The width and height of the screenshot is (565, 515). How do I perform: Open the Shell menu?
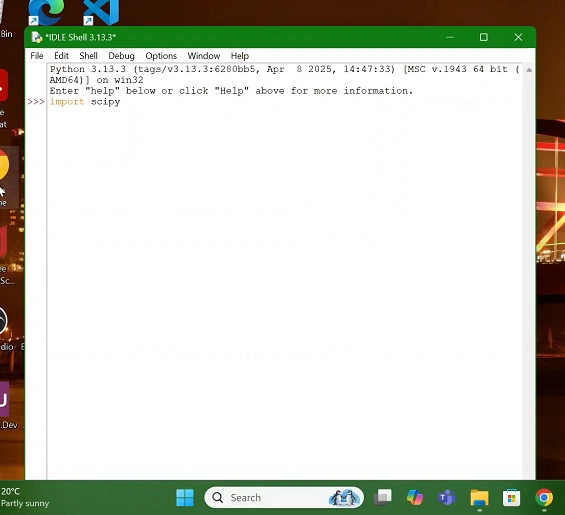(88, 56)
